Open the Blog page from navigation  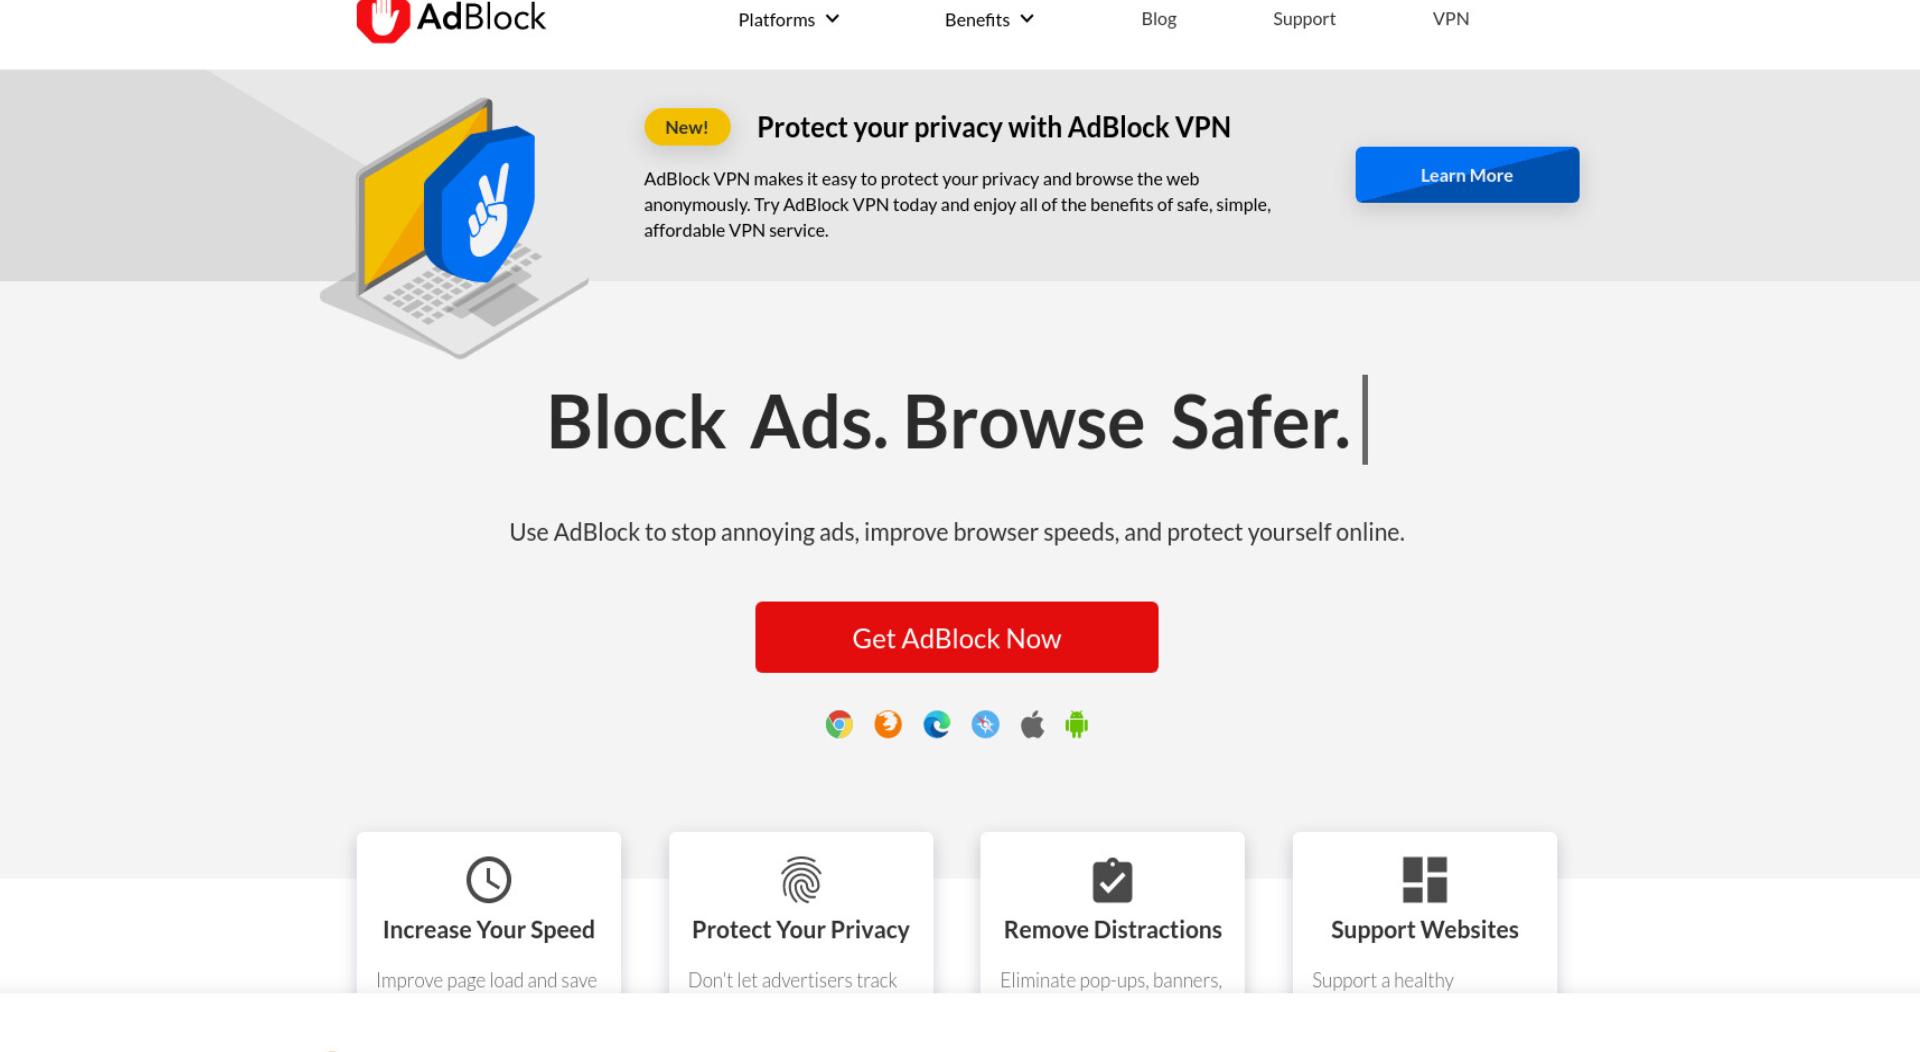click(1159, 19)
